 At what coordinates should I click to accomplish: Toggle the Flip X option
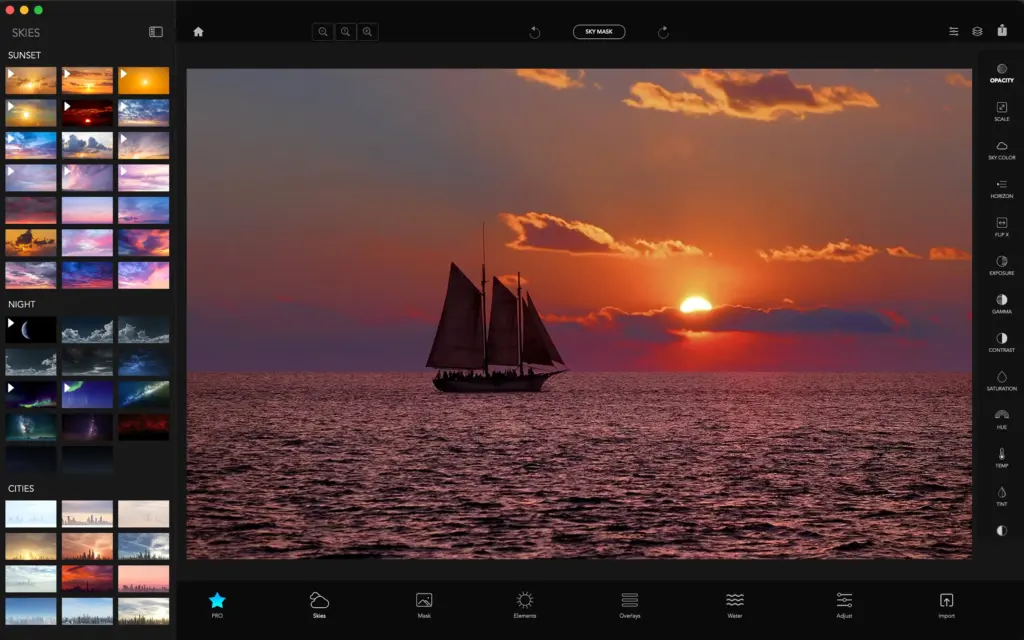[1001, 227]
